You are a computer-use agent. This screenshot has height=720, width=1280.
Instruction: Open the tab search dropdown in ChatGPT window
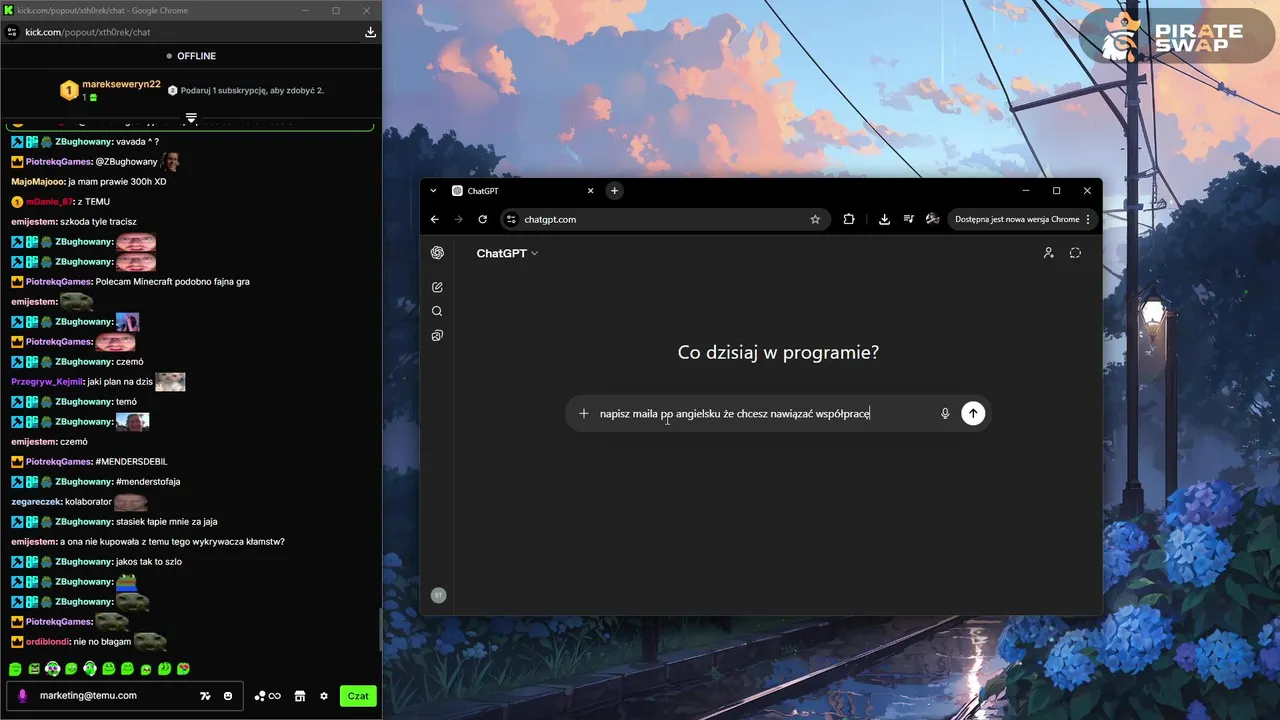coord(433,191)
